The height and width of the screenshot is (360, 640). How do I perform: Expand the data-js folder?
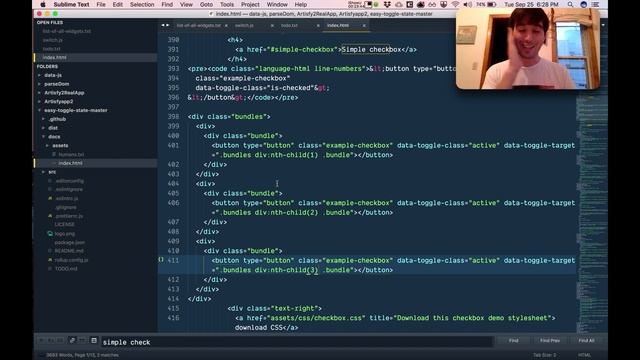(53, 75)
